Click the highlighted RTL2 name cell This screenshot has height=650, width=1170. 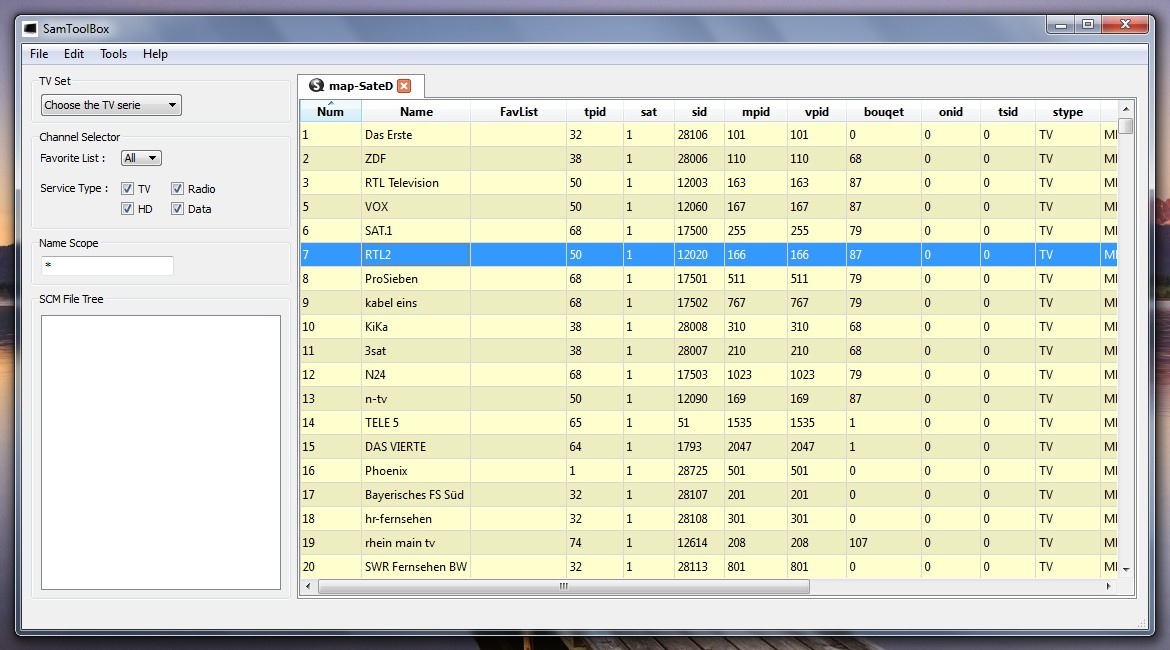click(x=416, y=254)
